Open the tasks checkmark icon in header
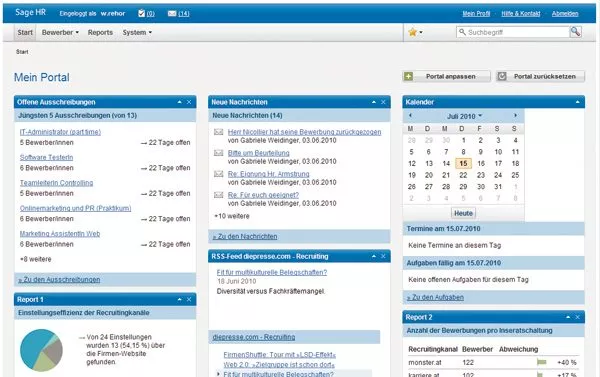This screenshot has height=377, width=600. point(142,13)
